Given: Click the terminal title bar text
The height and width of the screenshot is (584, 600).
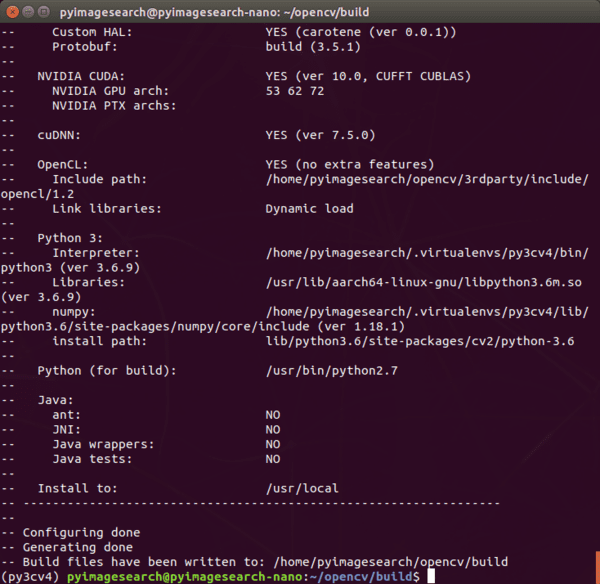Looking at the screenshot, I should click(214, 12).
